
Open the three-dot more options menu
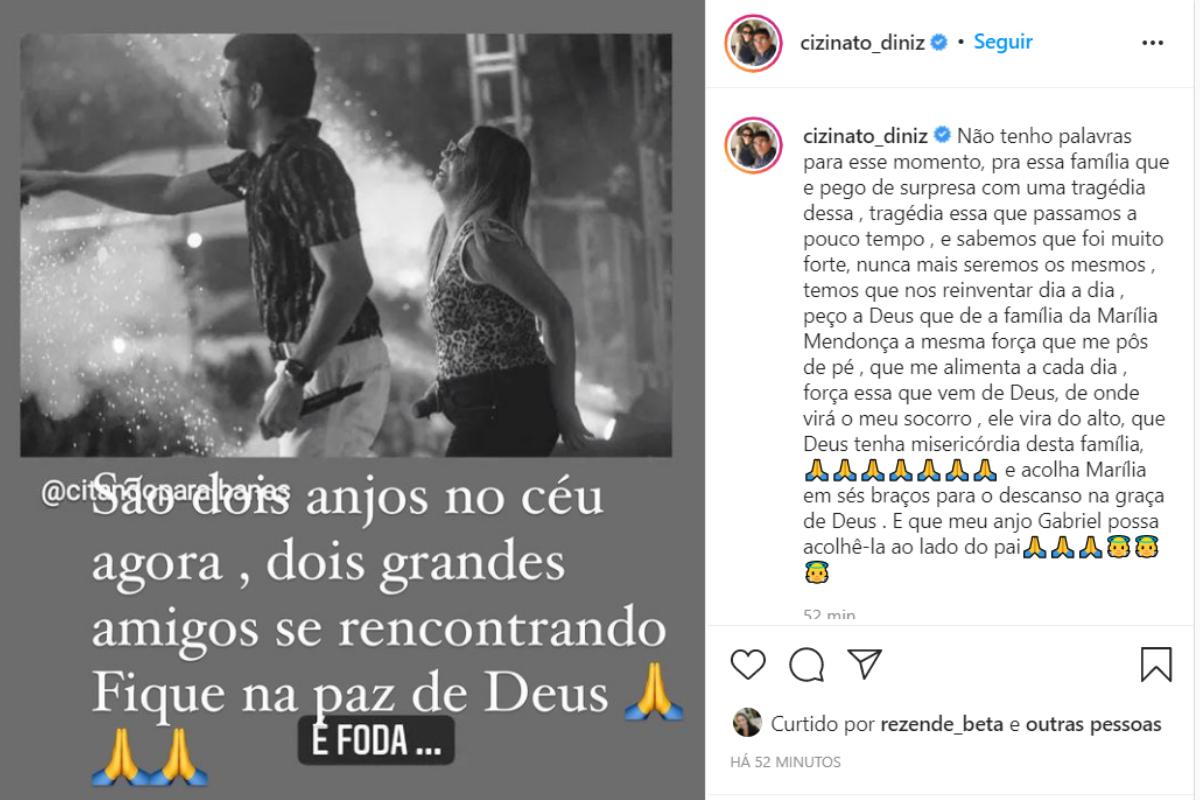tap(1152, 43)
